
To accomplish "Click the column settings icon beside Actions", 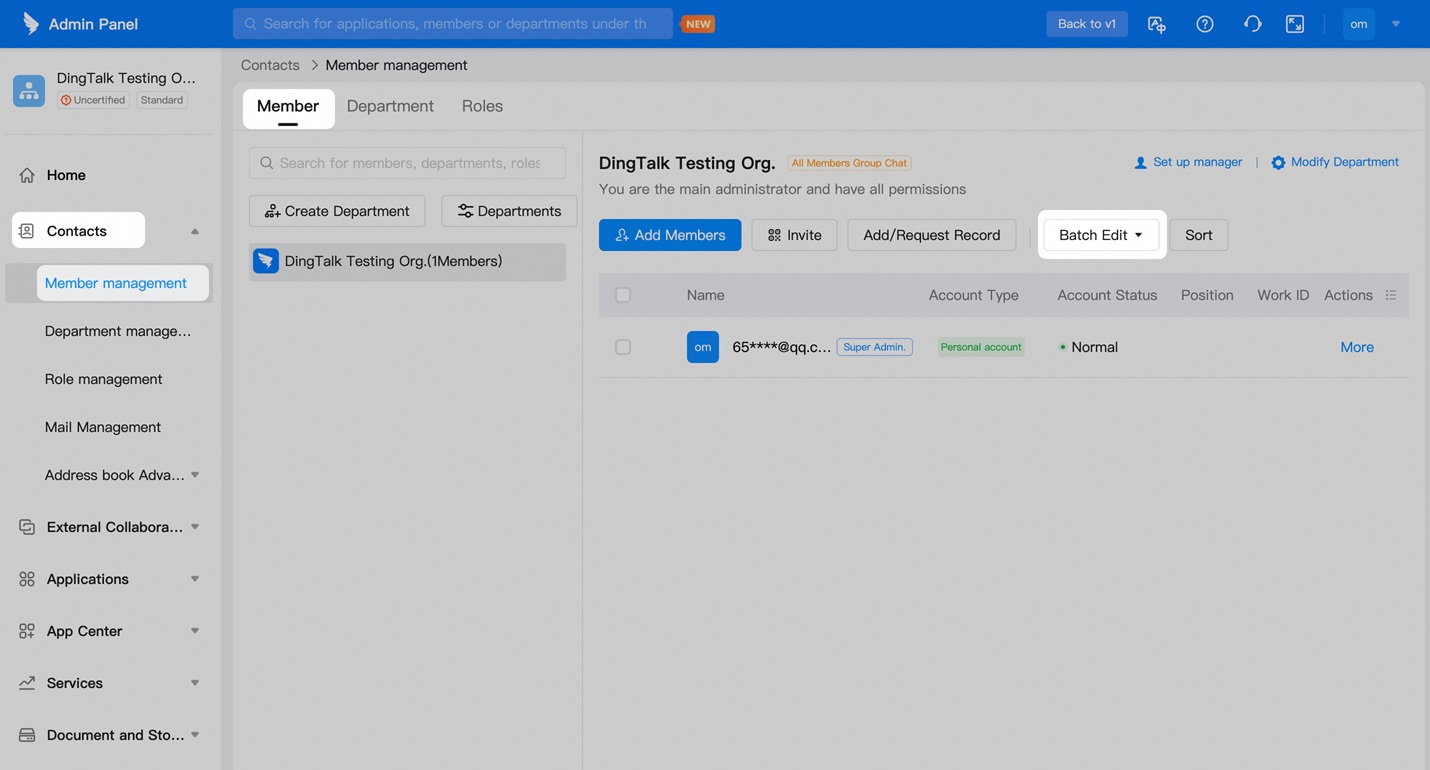I will coord(1390,295).
